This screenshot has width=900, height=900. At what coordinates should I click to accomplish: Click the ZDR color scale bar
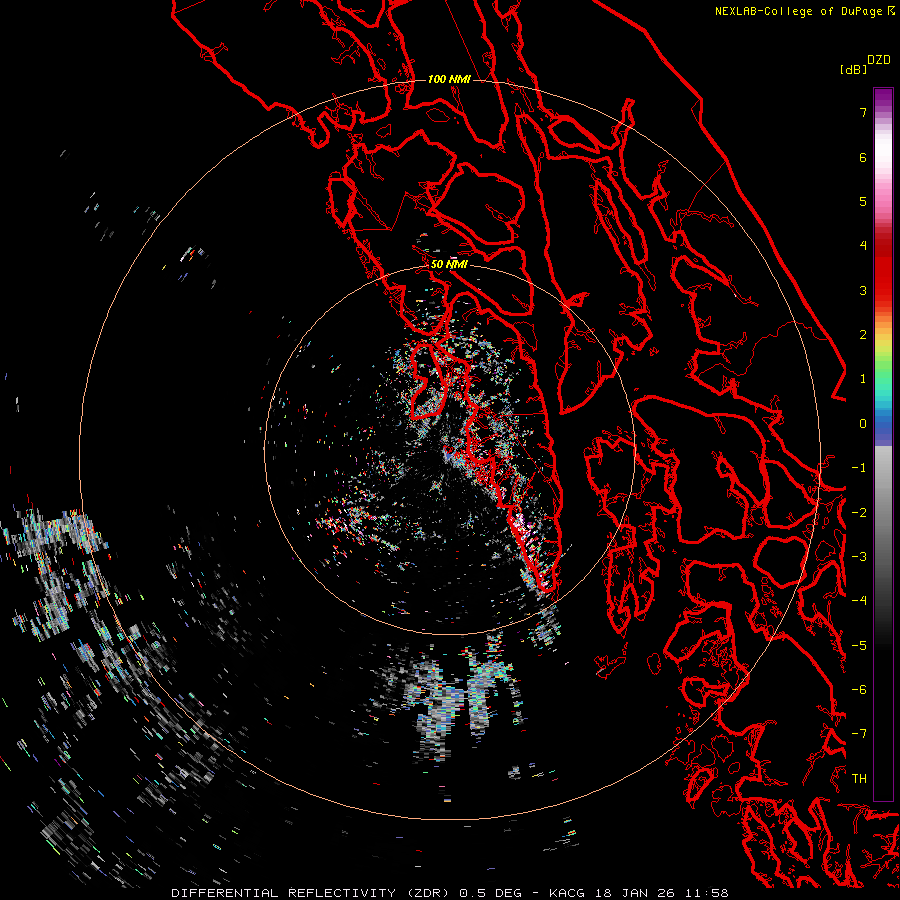883,444
